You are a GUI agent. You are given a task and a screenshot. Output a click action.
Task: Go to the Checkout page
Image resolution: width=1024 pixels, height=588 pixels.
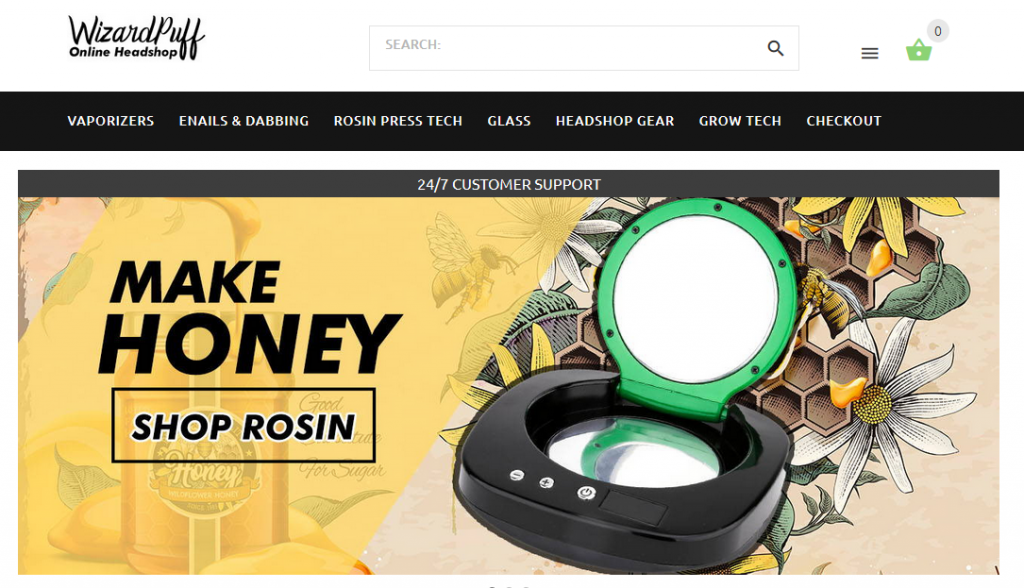click(844, 121)
